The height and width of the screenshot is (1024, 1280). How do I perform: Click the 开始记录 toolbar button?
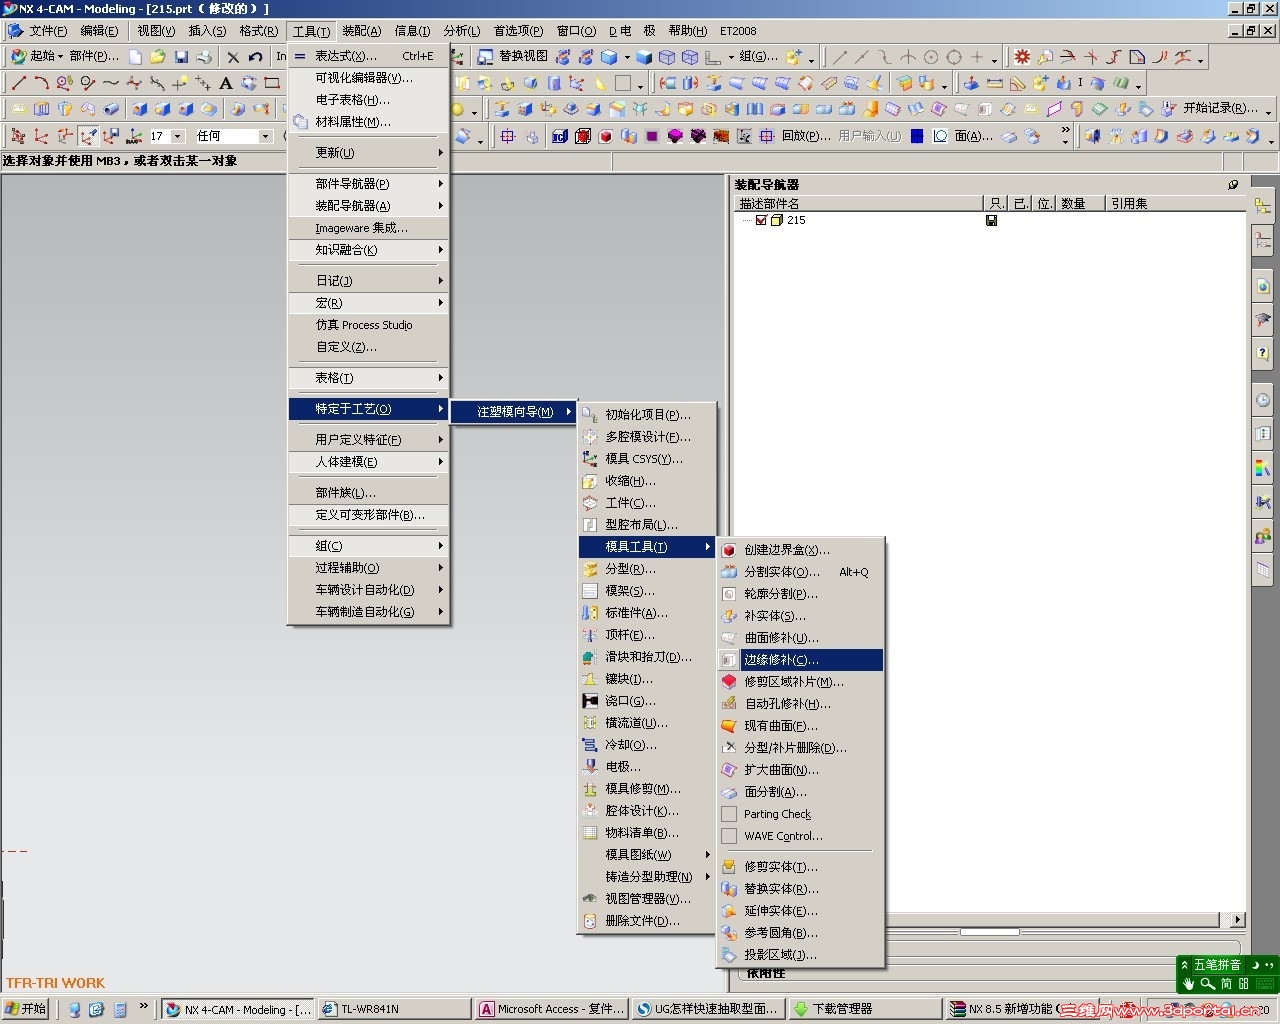tap(1220, 108)
